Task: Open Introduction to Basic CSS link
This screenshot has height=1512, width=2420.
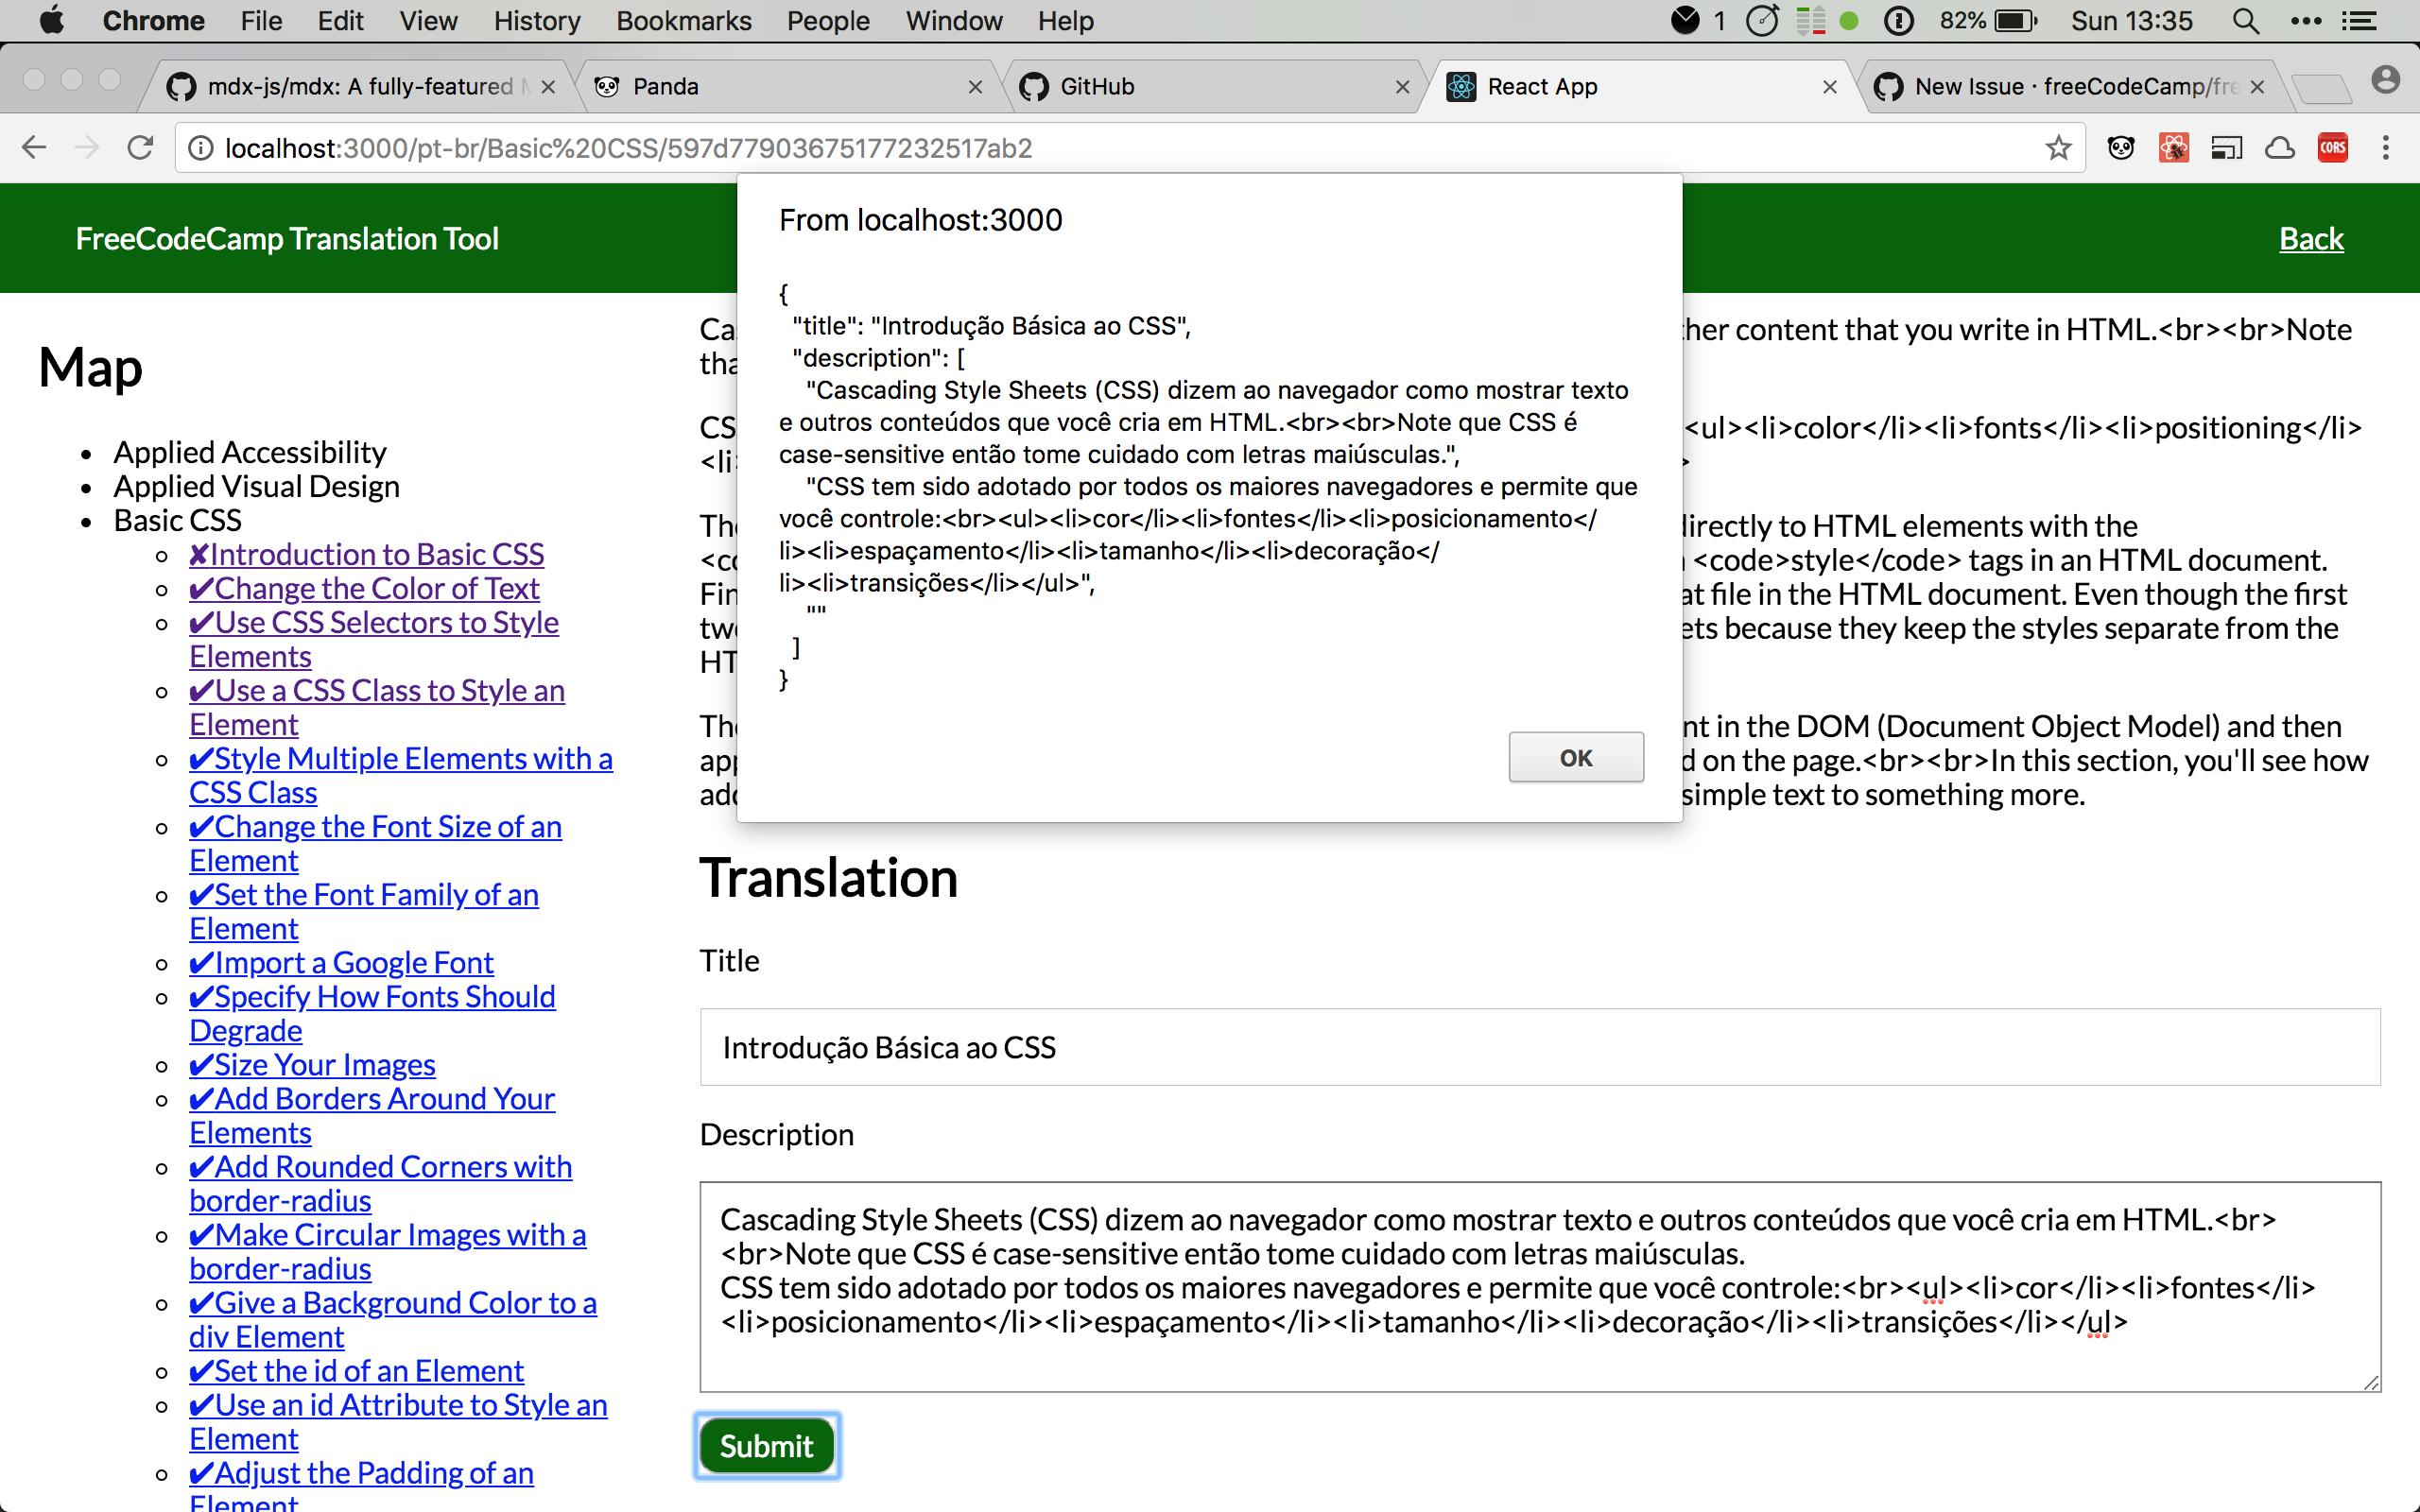Action: point(366,554)
